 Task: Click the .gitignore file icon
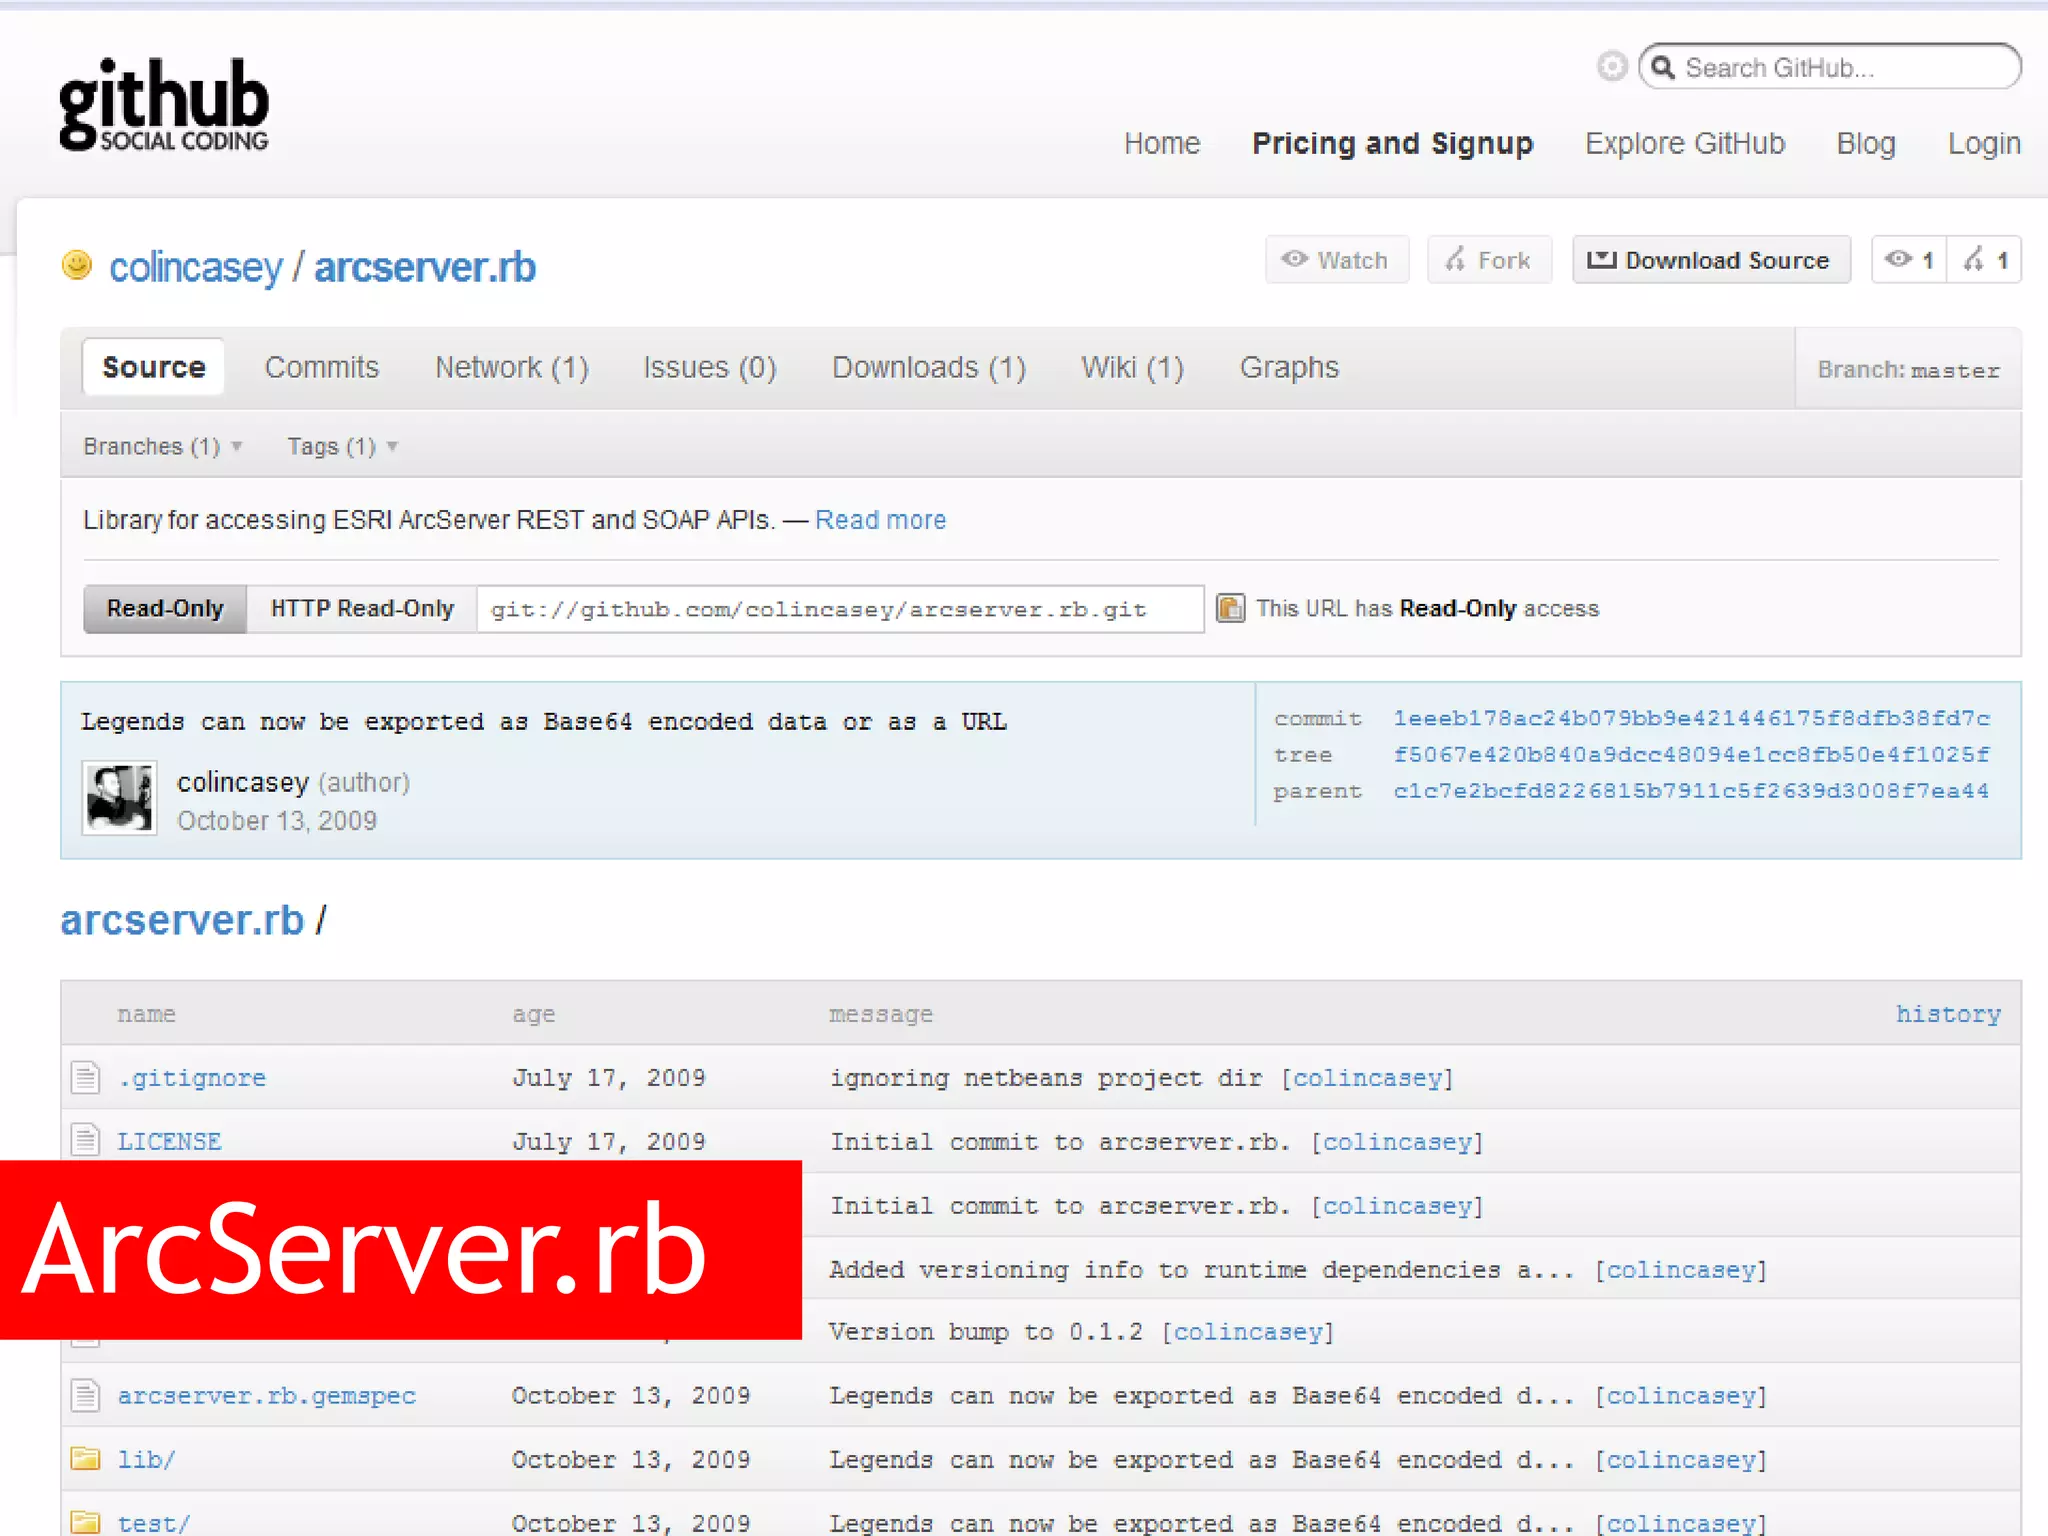pyautogui.click(x=86, y=1077)
